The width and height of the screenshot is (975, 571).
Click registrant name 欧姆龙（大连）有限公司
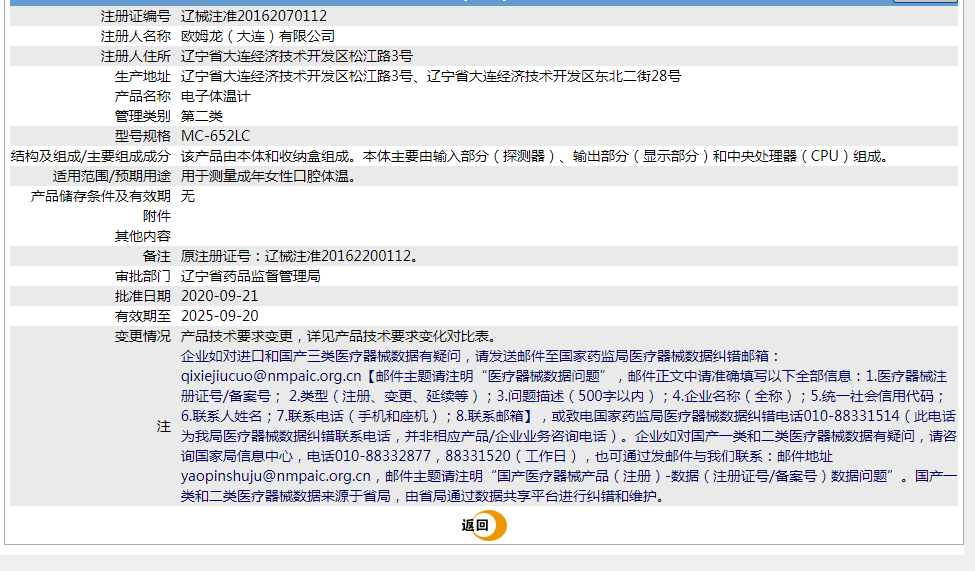tap(258, 36)
